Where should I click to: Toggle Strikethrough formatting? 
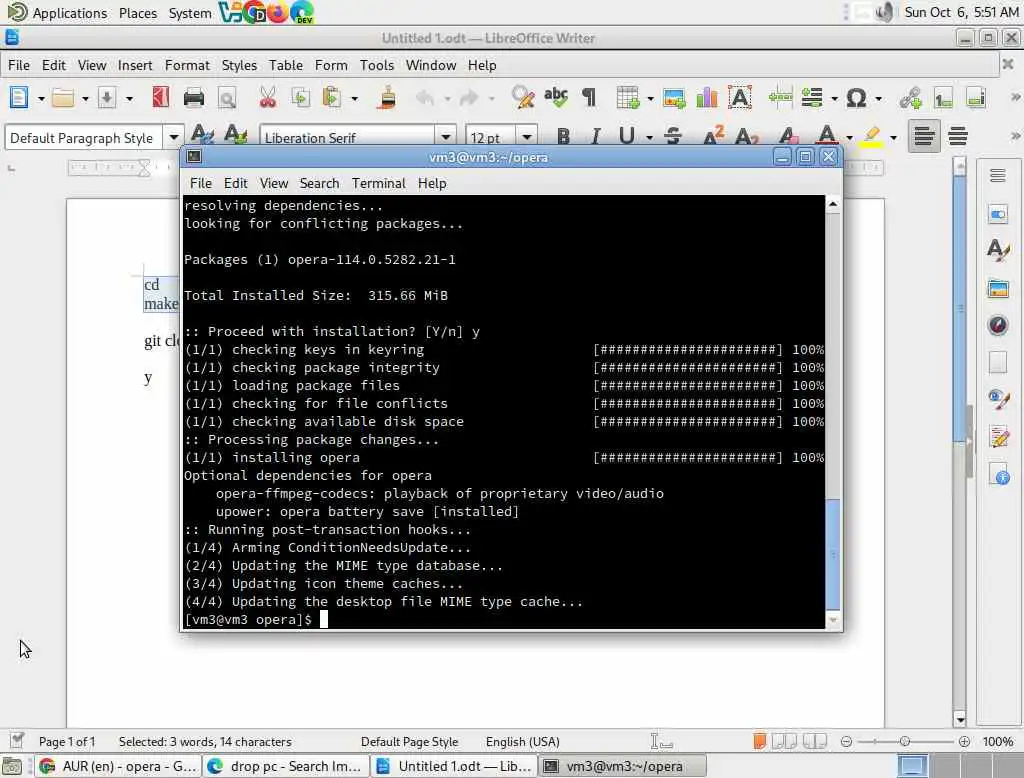coord(673,137)
